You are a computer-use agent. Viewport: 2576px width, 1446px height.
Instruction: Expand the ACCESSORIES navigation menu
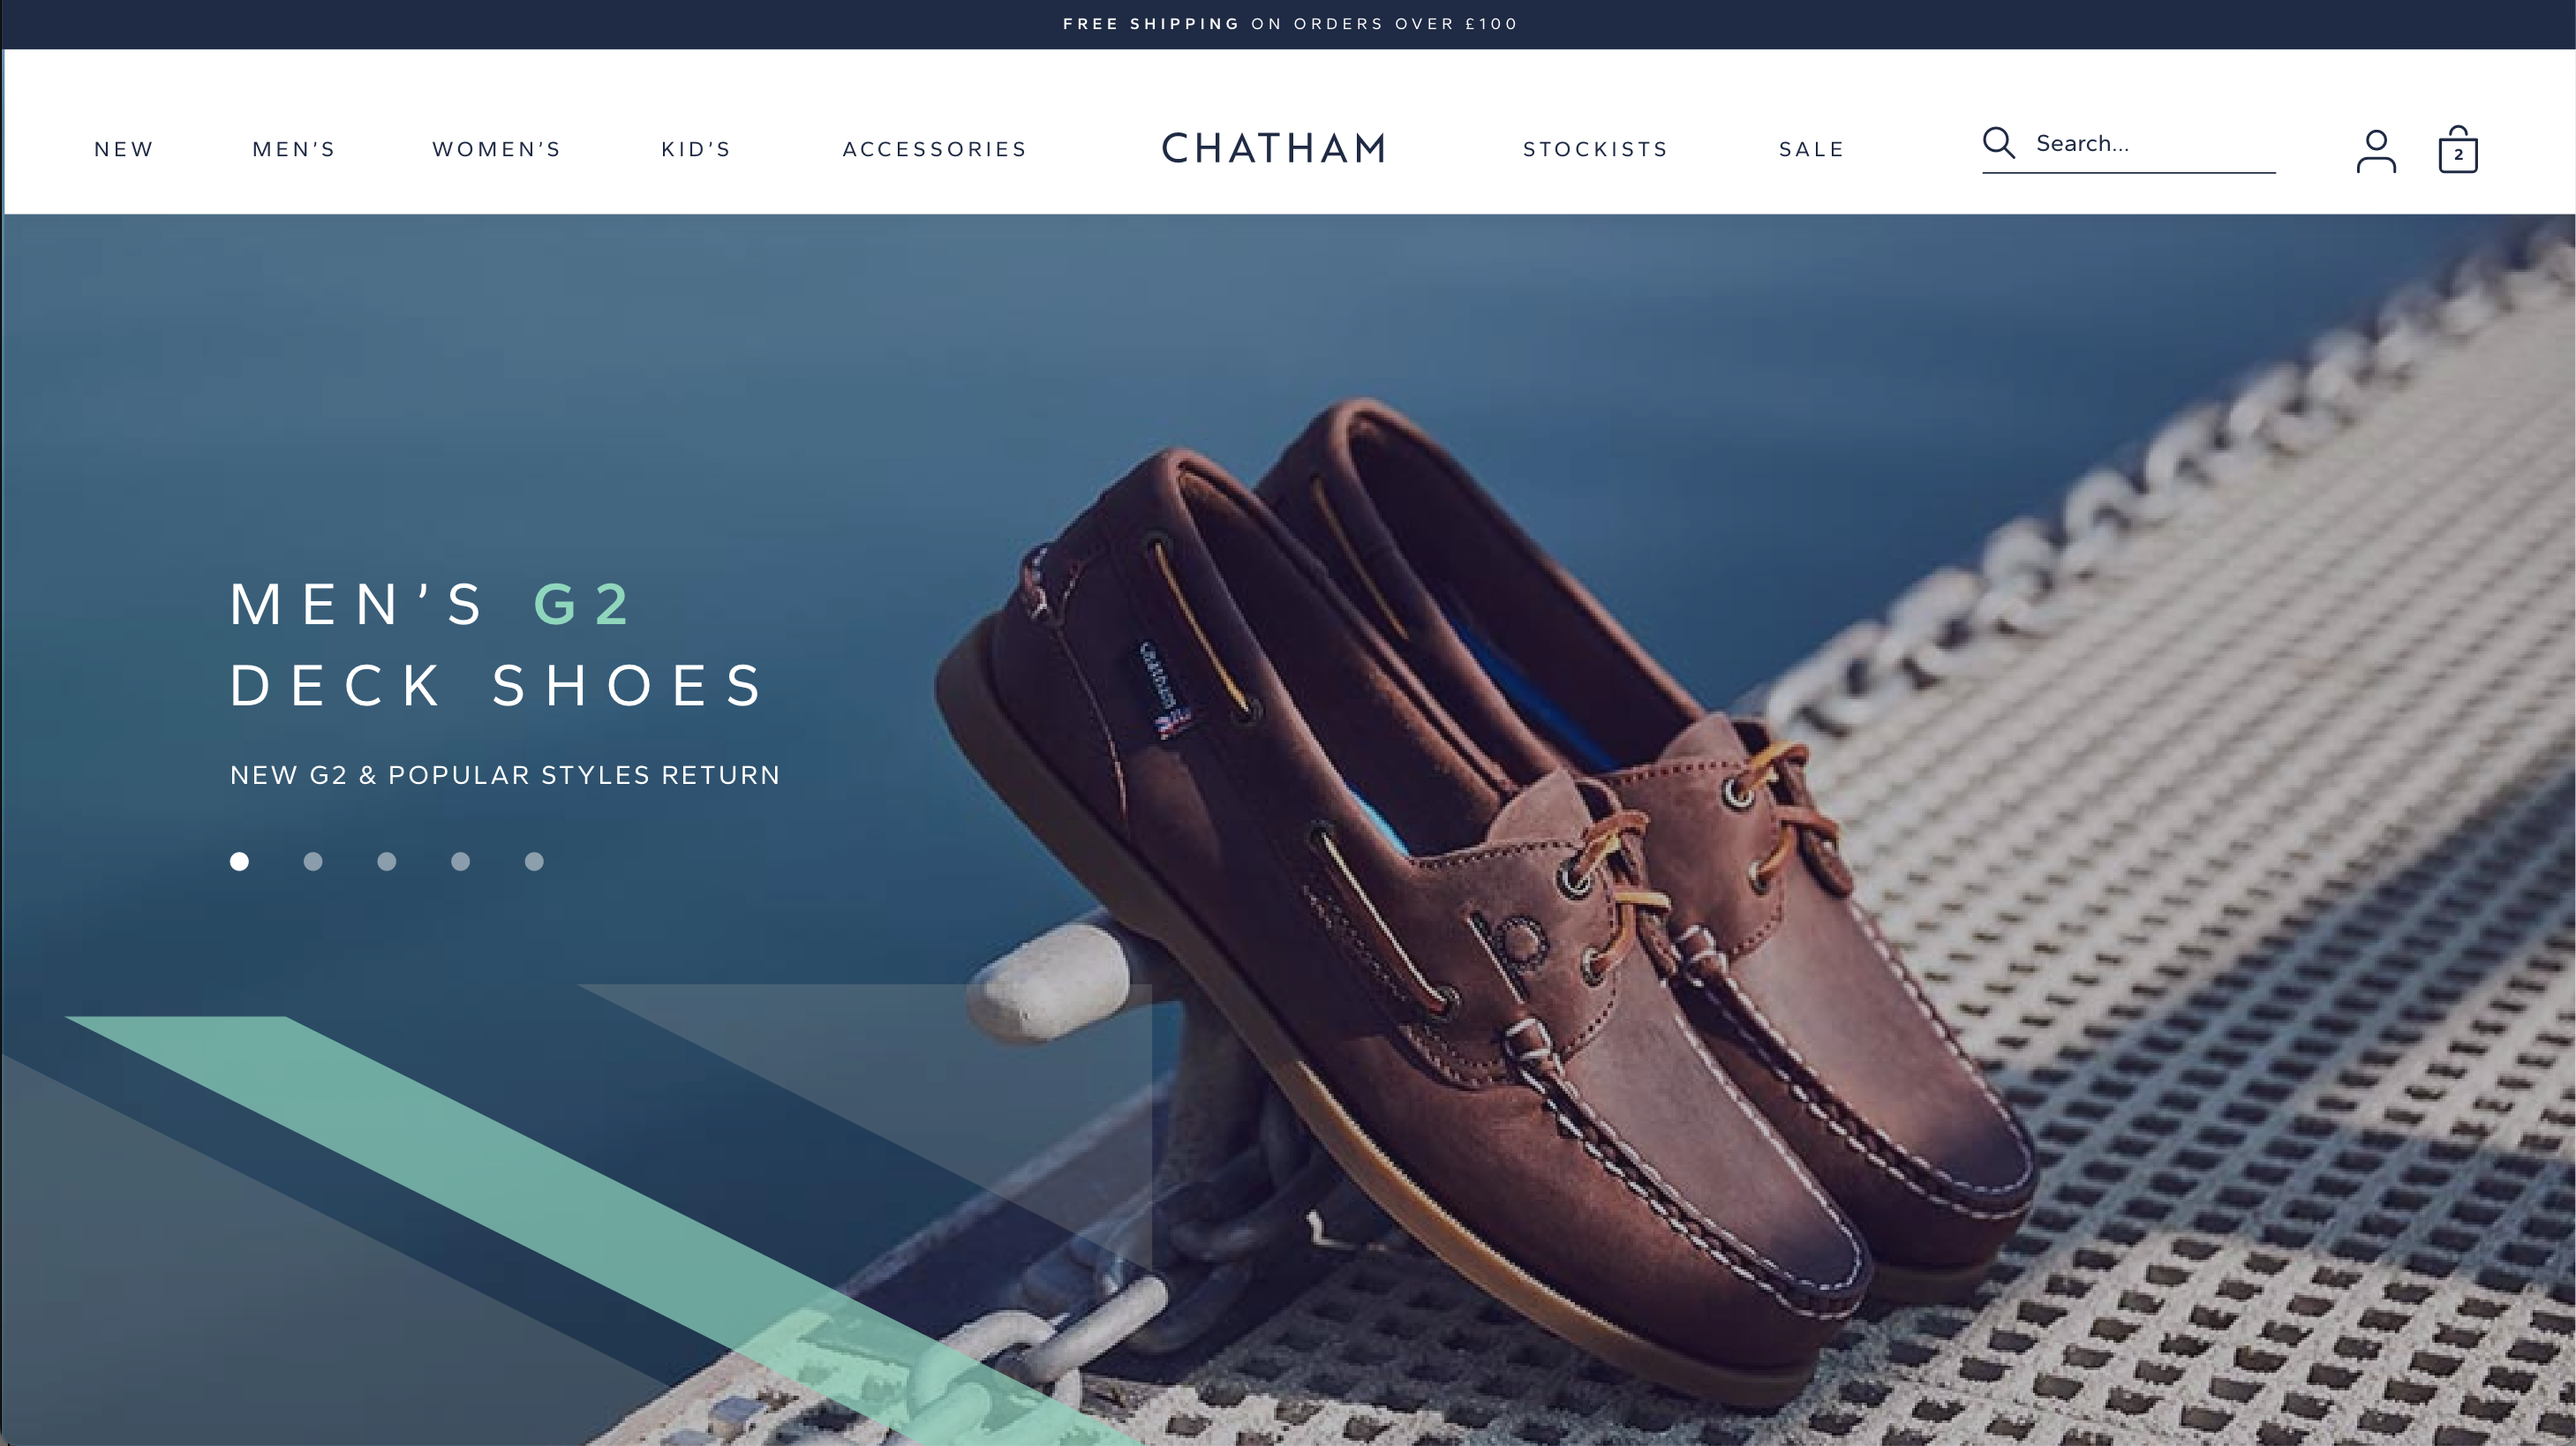tap(935, 149)
